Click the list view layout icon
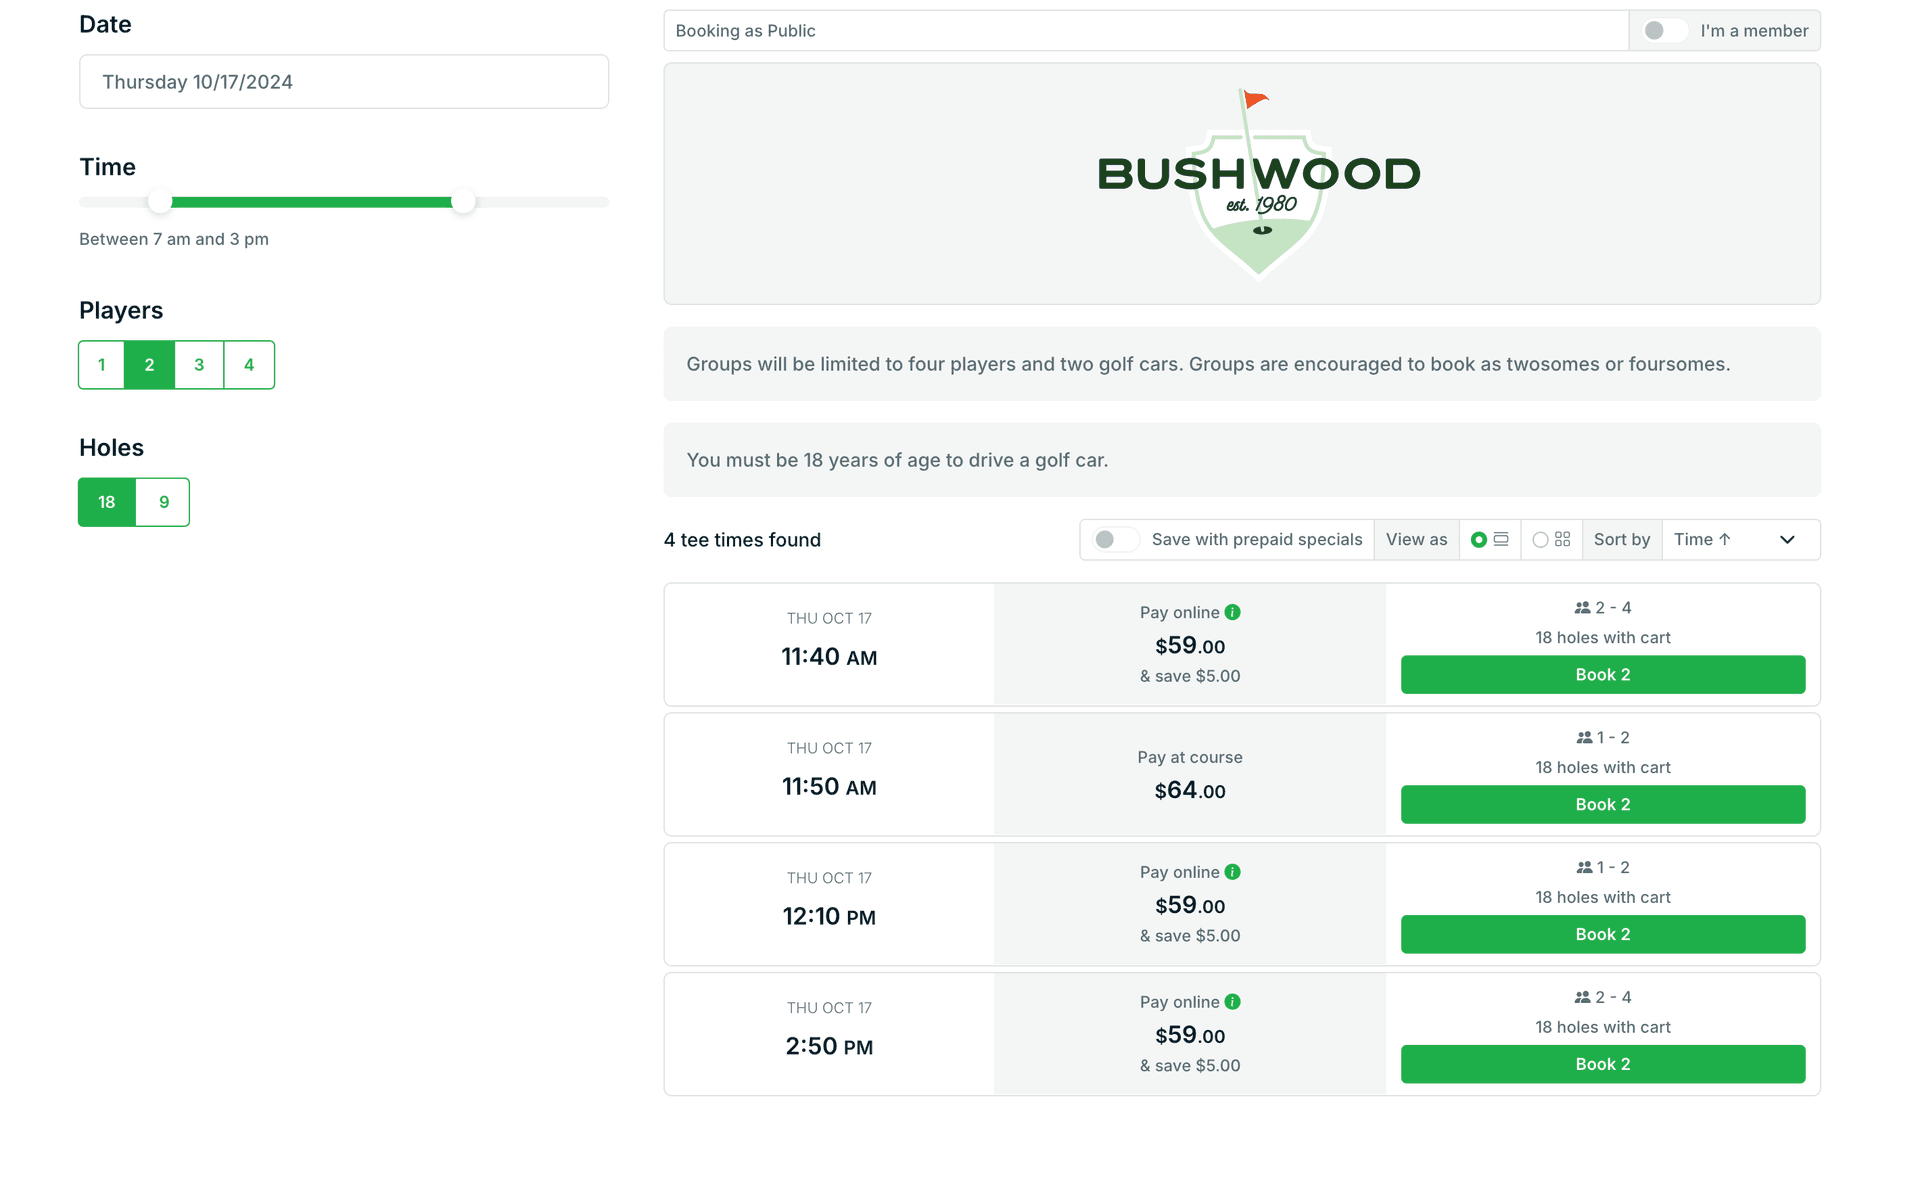 click(1501, 539)
